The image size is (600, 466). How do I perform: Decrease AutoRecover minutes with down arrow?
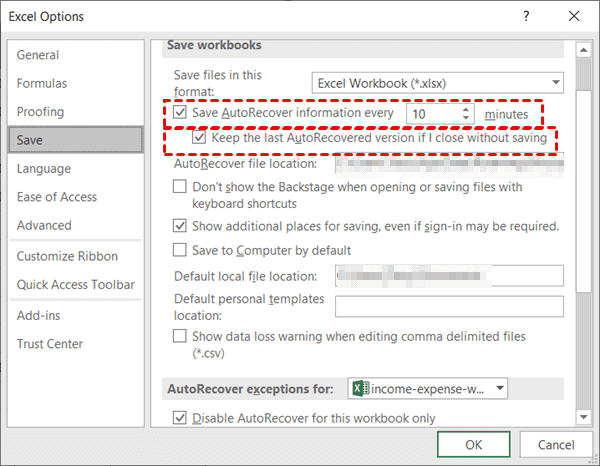tap(466, 119)
